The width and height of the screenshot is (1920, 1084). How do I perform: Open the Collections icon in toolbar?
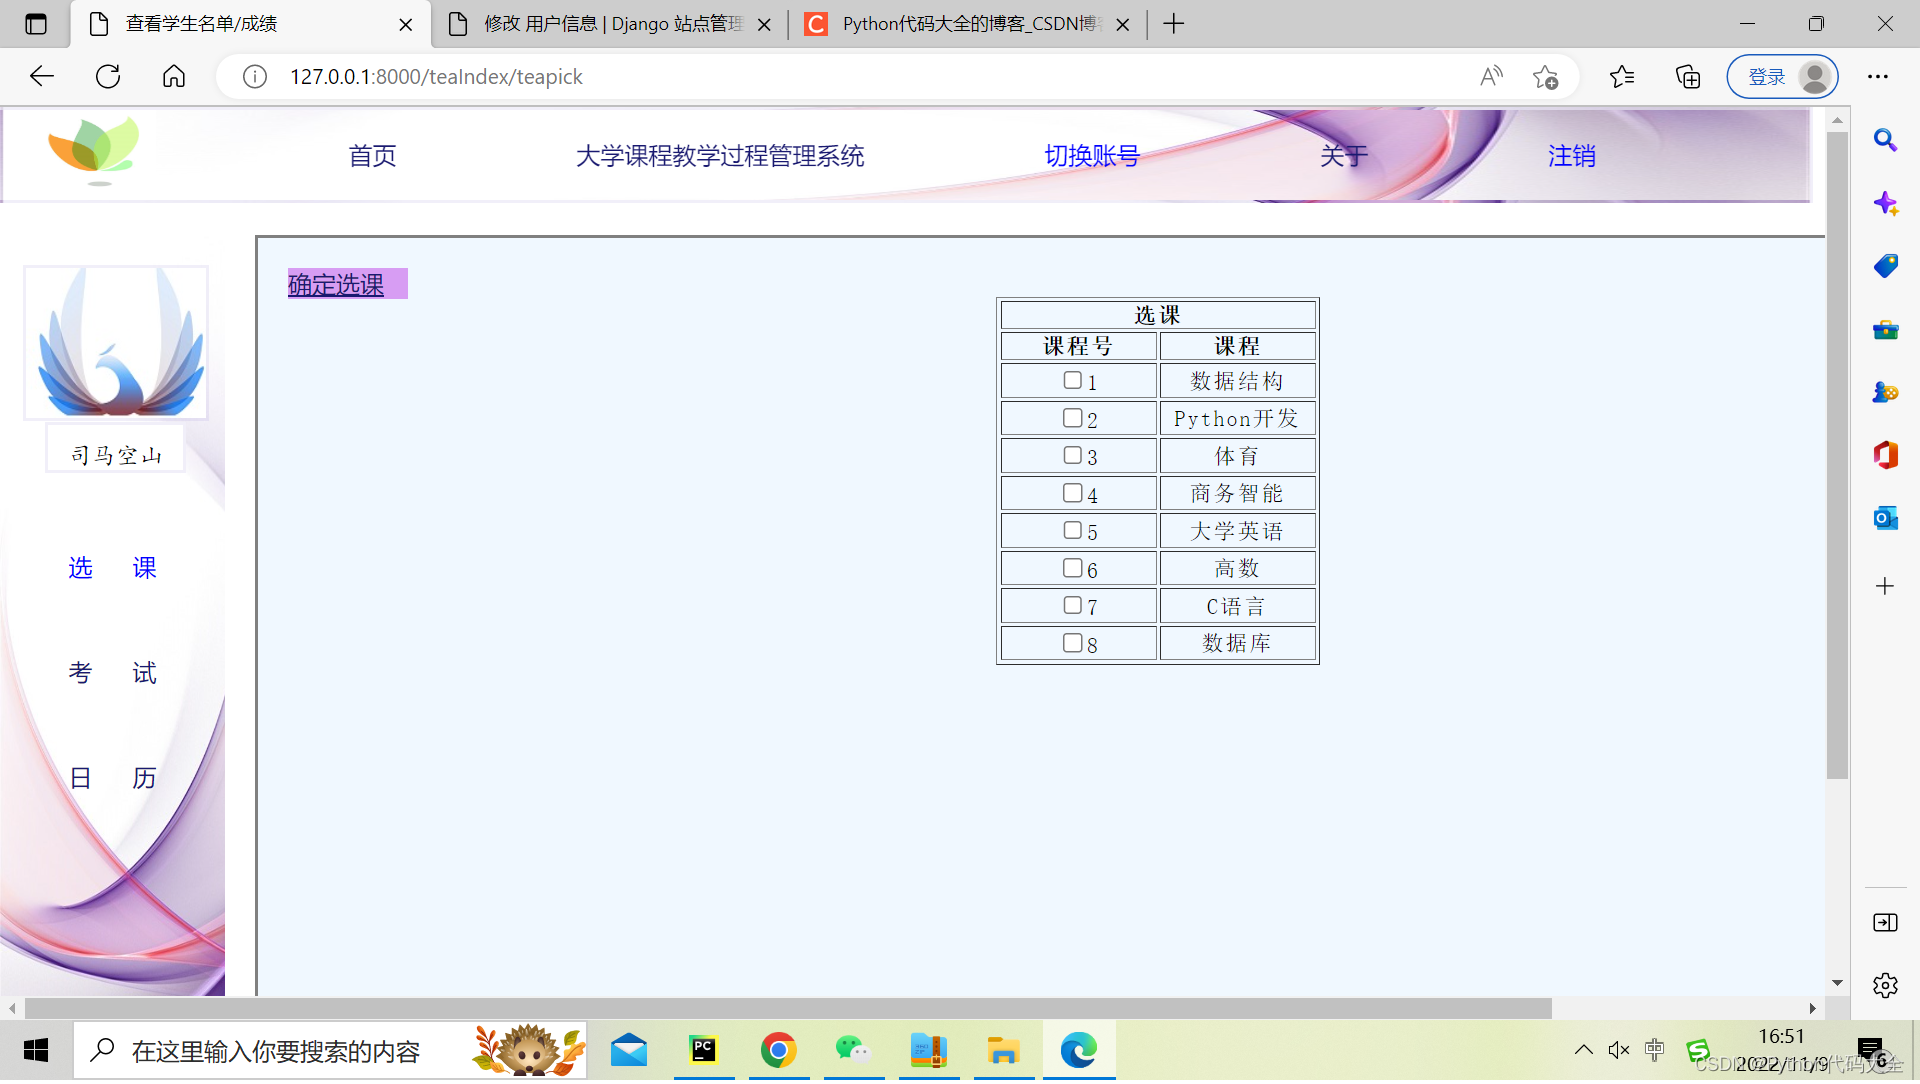(x=1688, y=77)
